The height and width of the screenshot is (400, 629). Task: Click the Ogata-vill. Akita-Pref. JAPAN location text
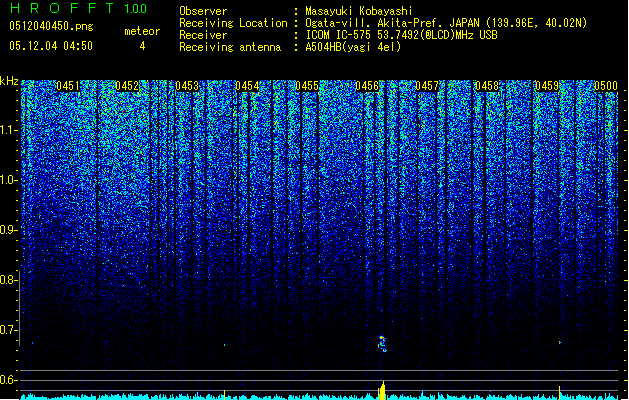446,23
